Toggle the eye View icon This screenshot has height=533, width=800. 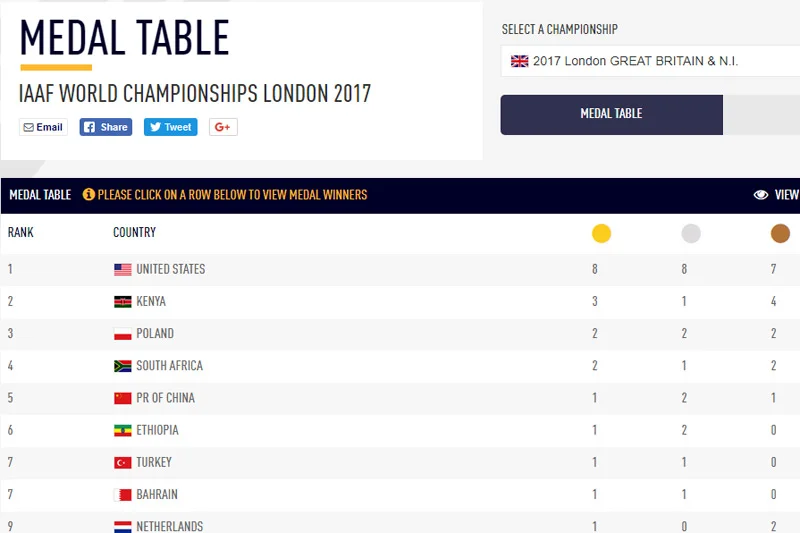[761, 195]
